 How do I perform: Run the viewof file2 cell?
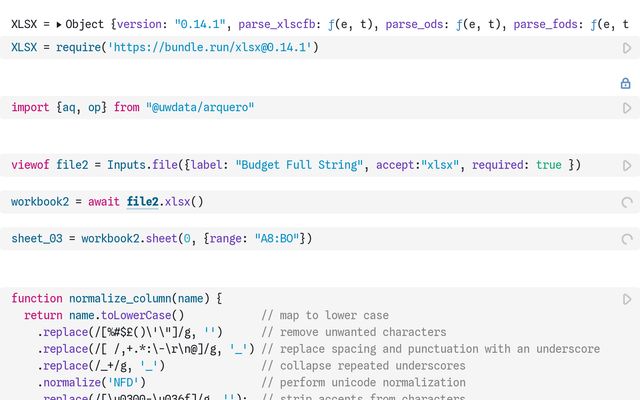tap(627, 165)
